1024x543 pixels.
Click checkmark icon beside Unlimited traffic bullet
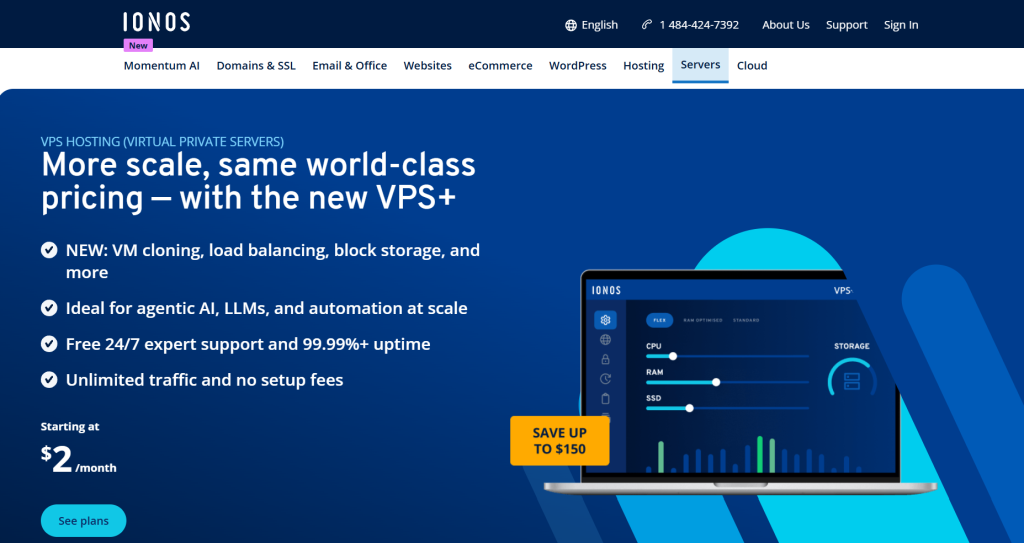click(49, 380)
